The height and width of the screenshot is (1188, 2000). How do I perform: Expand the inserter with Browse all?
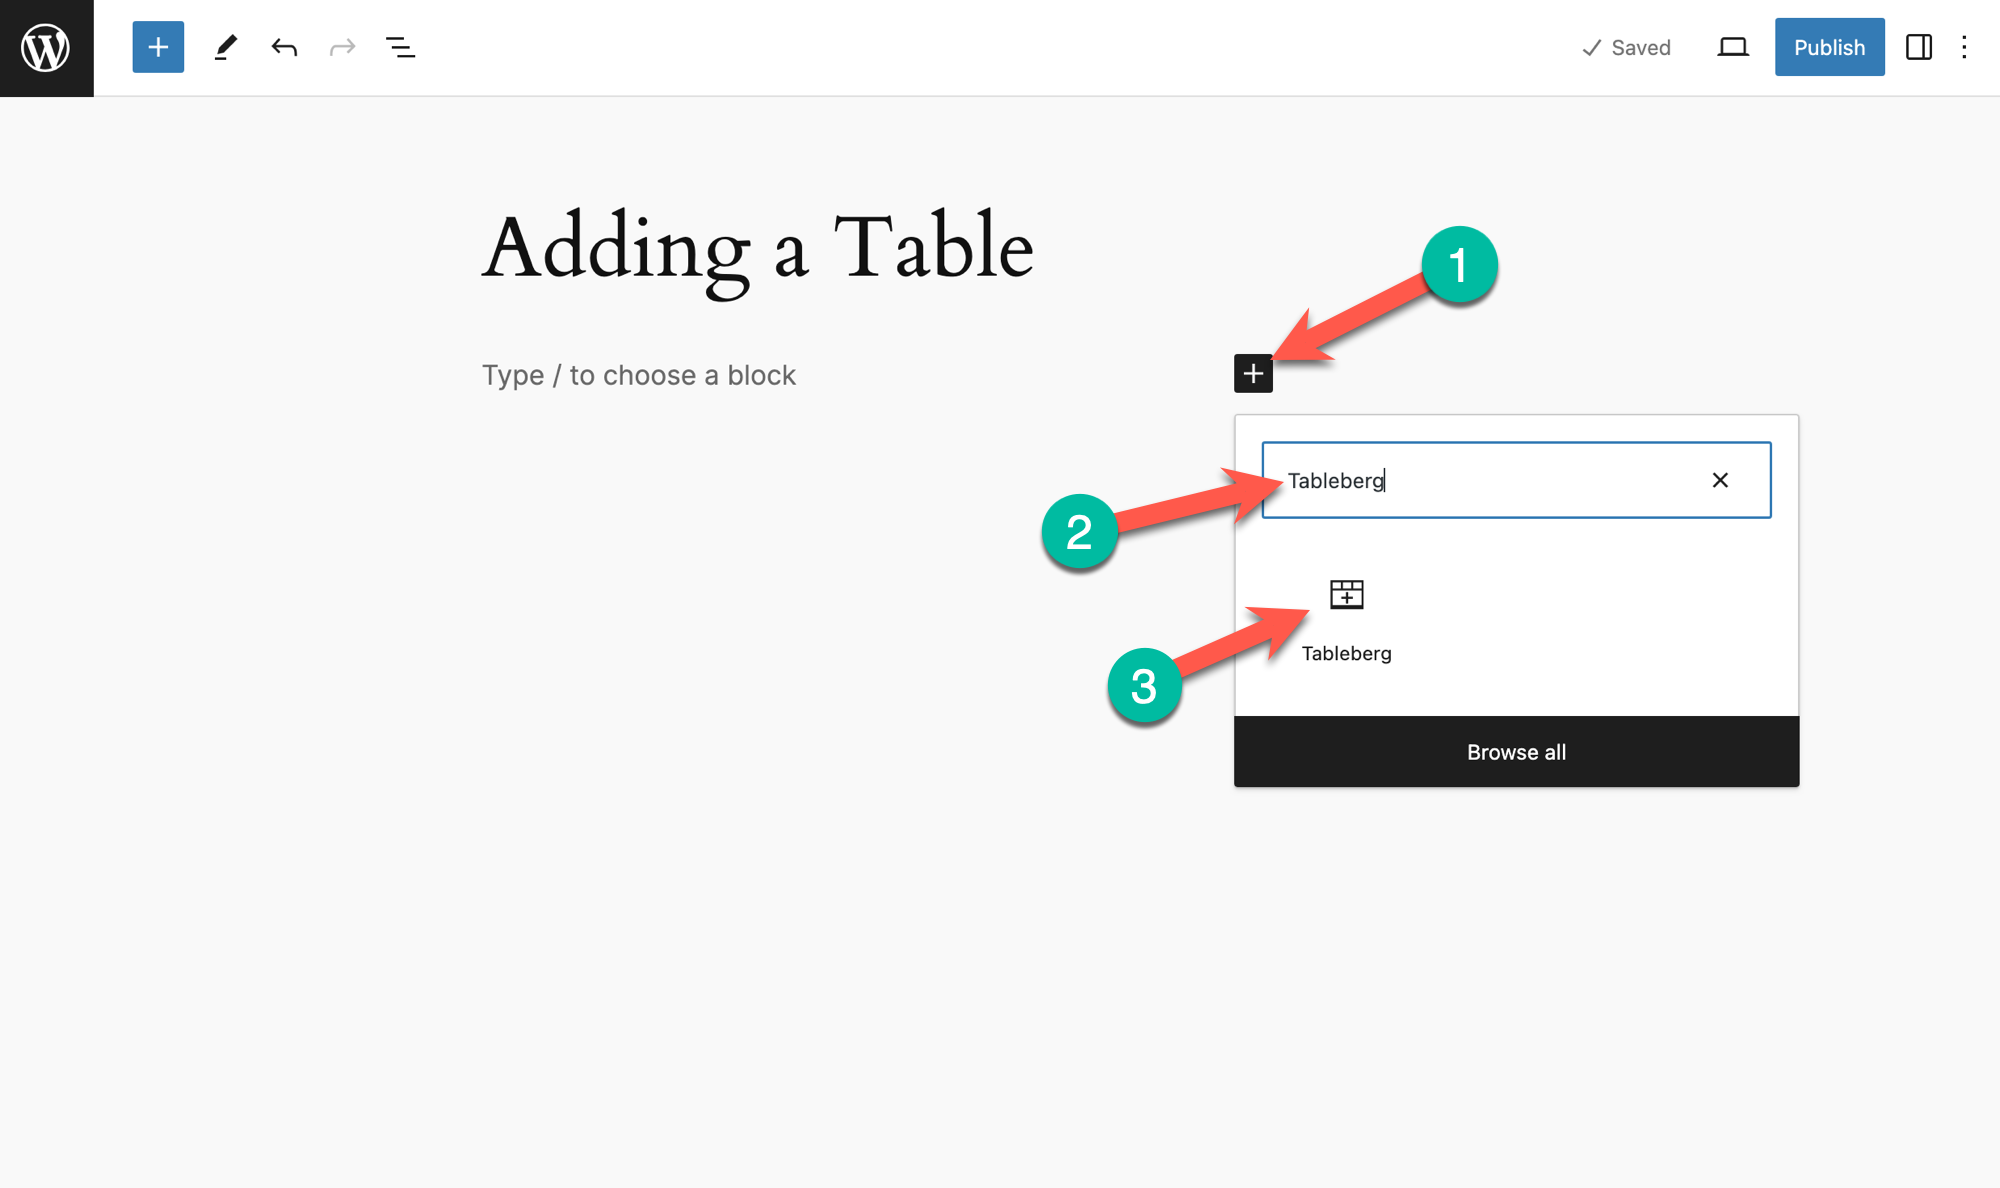[1516, 752]
